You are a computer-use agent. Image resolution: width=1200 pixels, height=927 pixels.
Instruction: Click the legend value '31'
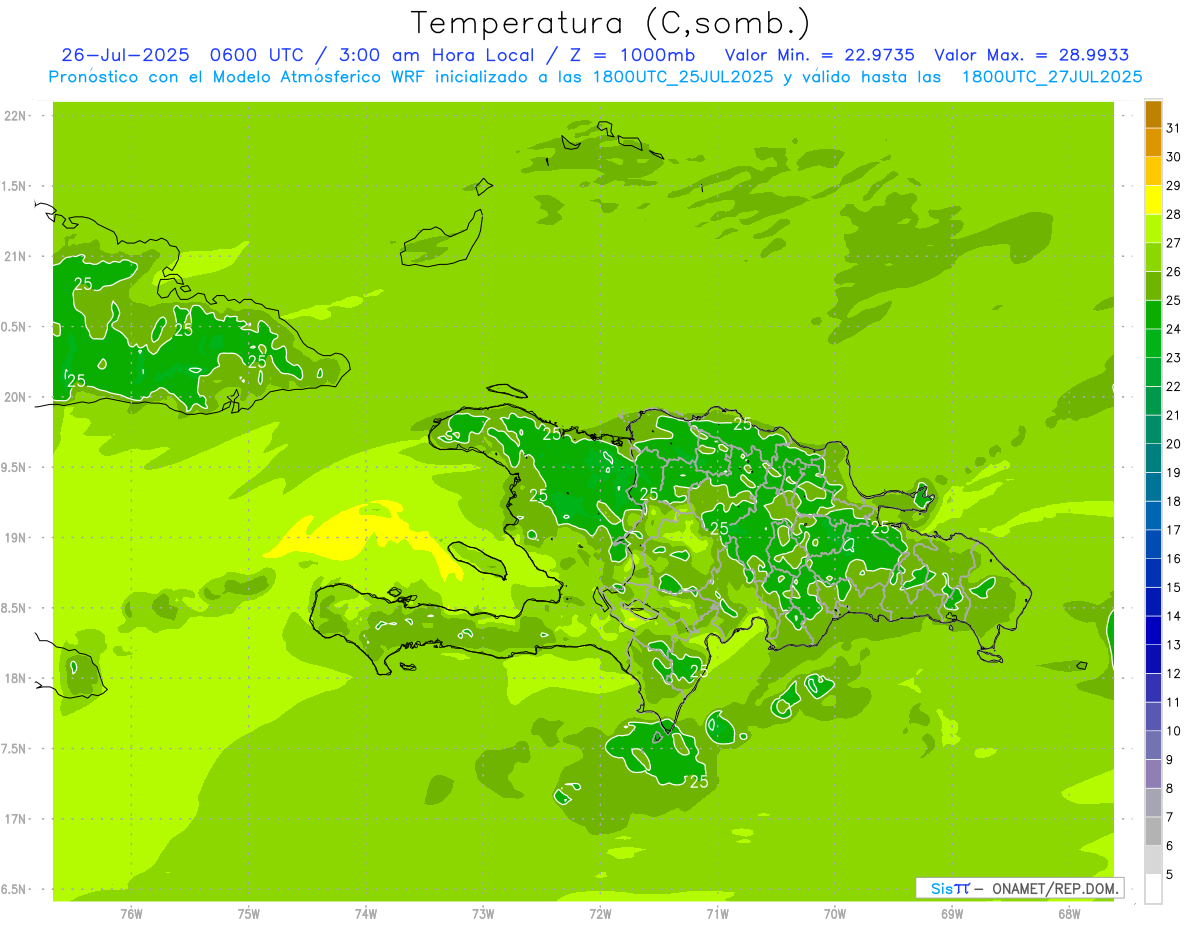click(x=1174, y=128)
